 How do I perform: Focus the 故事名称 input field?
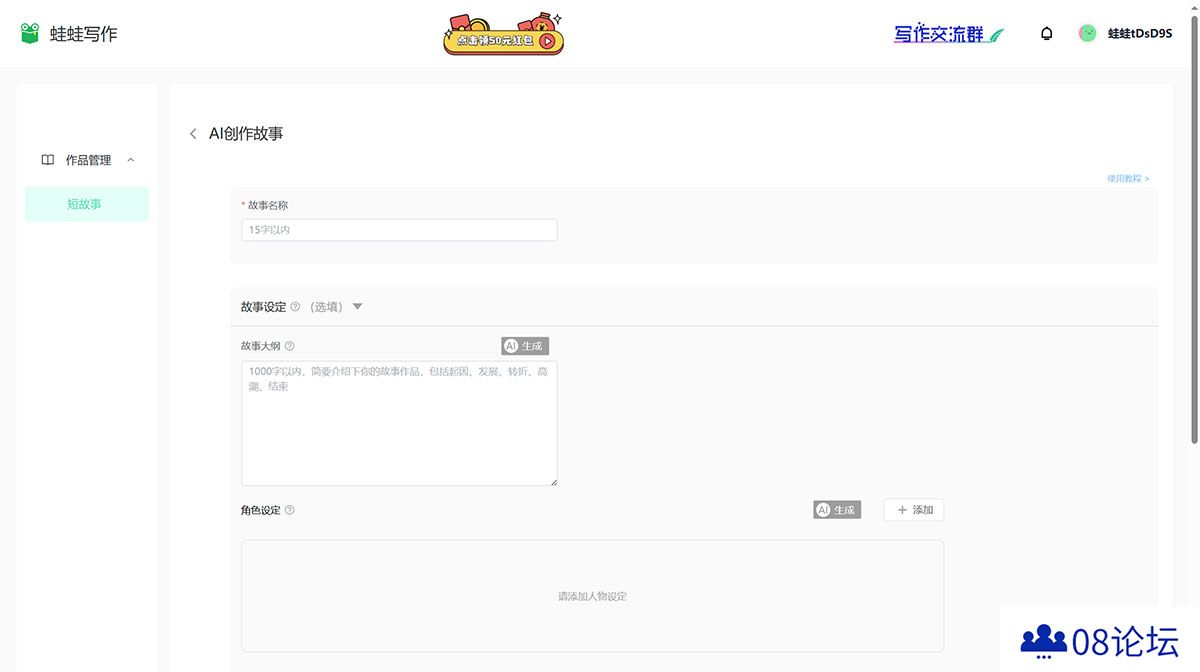point(399,230)
